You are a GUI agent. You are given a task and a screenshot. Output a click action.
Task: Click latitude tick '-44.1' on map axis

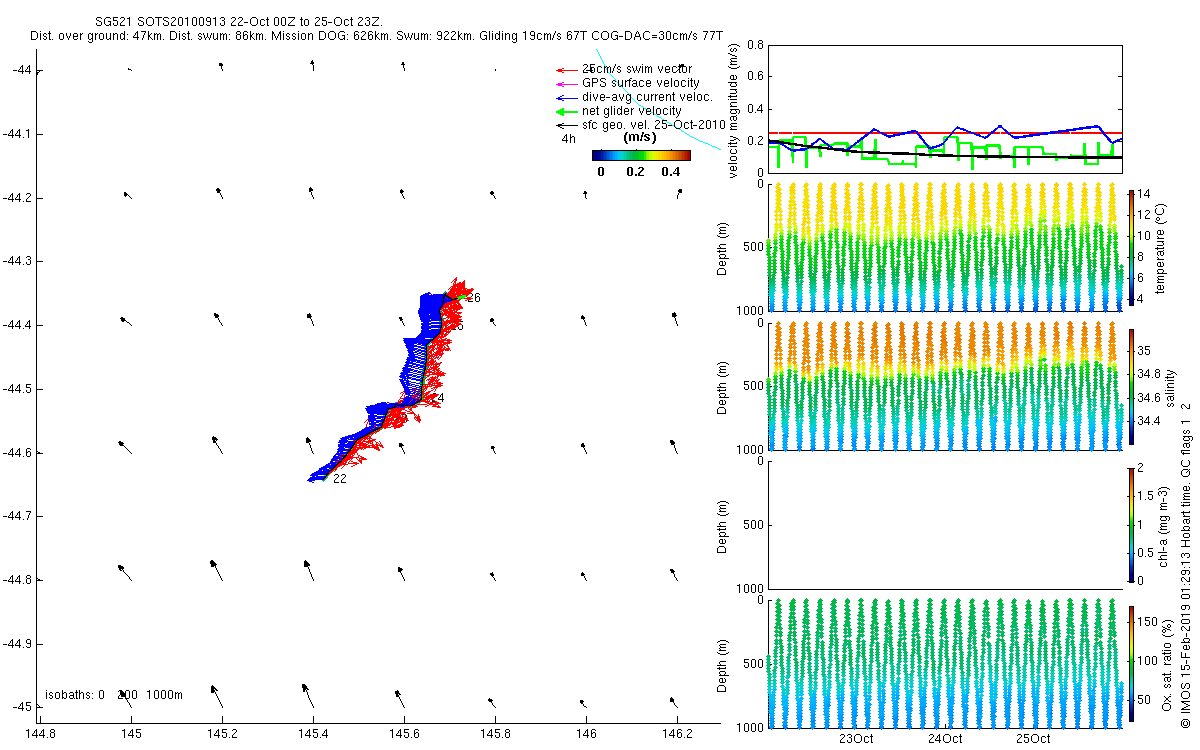[17, 133]
